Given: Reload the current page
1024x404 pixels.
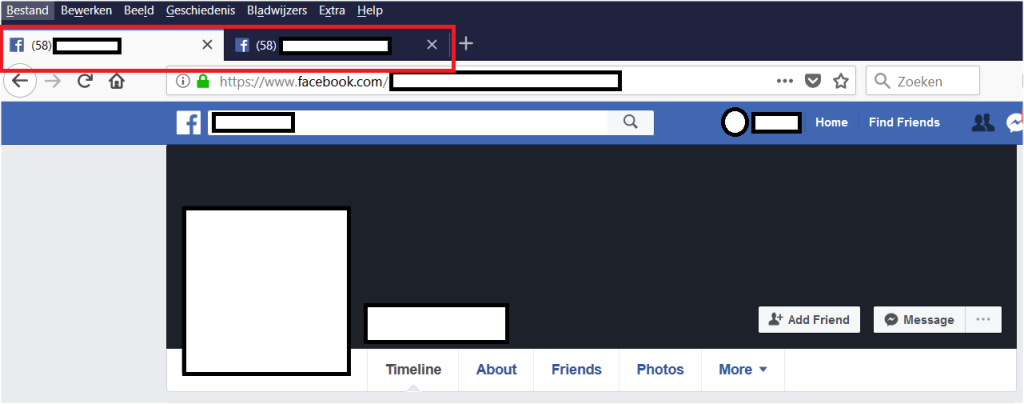Looking at the screenshot, I should pyautogui.click(x=85, y=82).
